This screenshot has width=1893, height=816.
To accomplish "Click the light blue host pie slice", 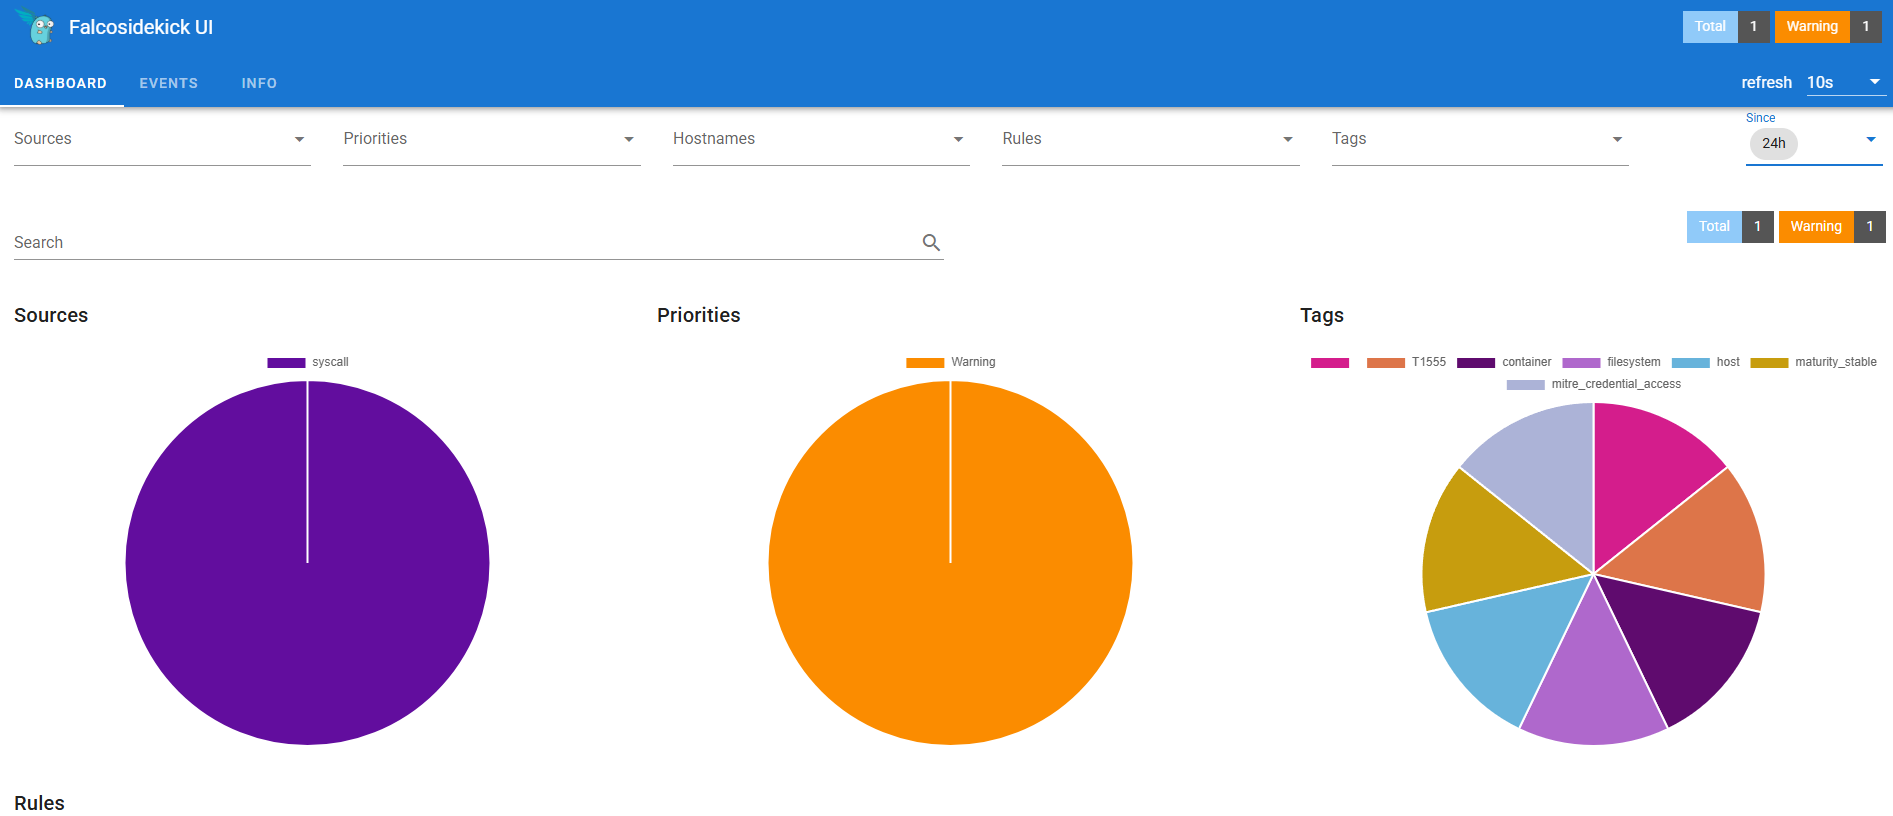I will (x=1500, y=648).
